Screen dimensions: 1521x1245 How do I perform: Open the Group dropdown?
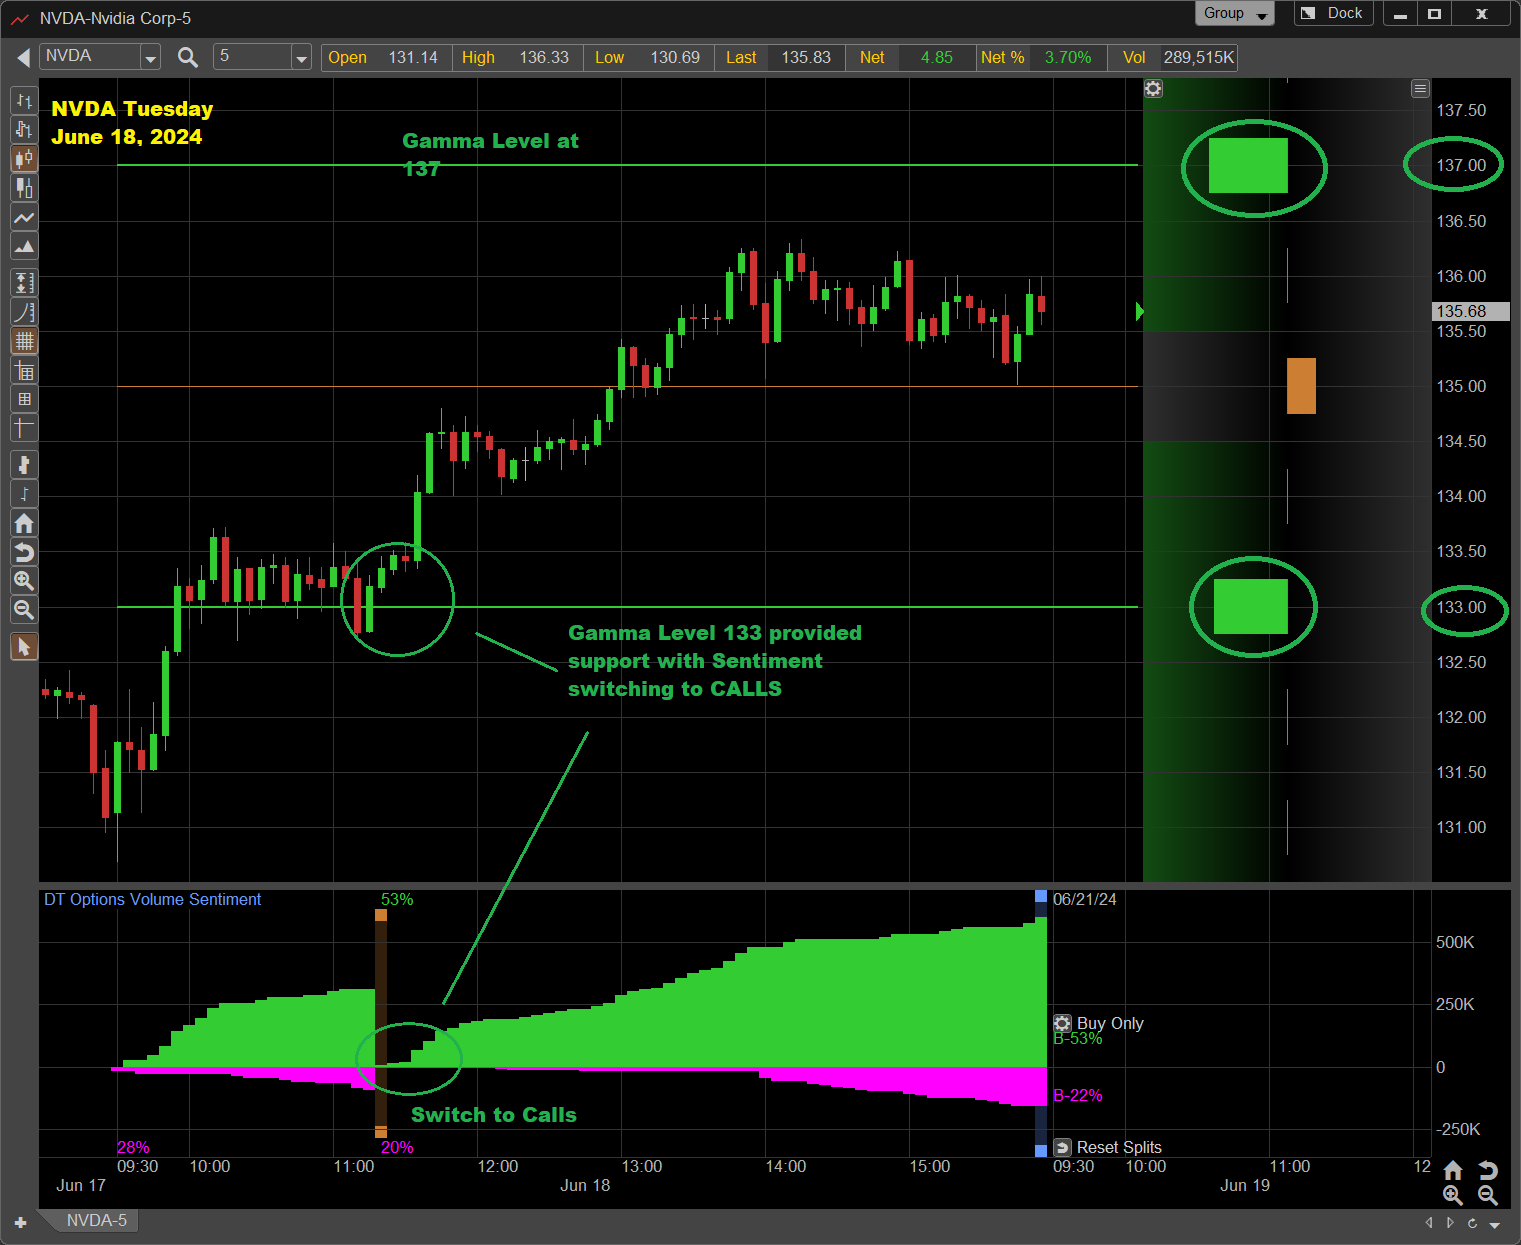pyautogui.click(x=1235, y=13)
